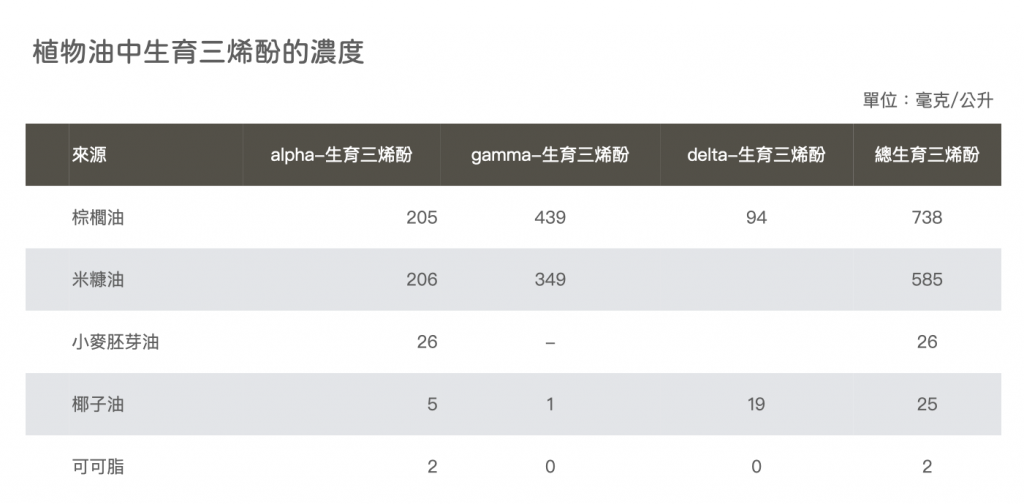Click the table title 植物油中生育三烯酚的濃度

198,52
